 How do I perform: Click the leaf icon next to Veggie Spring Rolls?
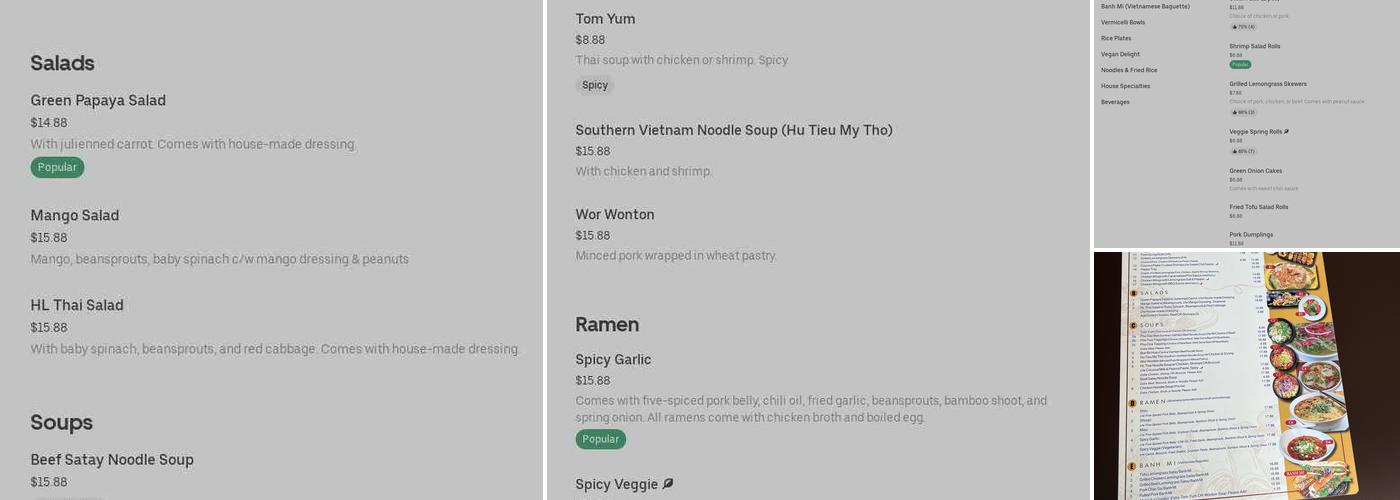tap(1286, 132)
